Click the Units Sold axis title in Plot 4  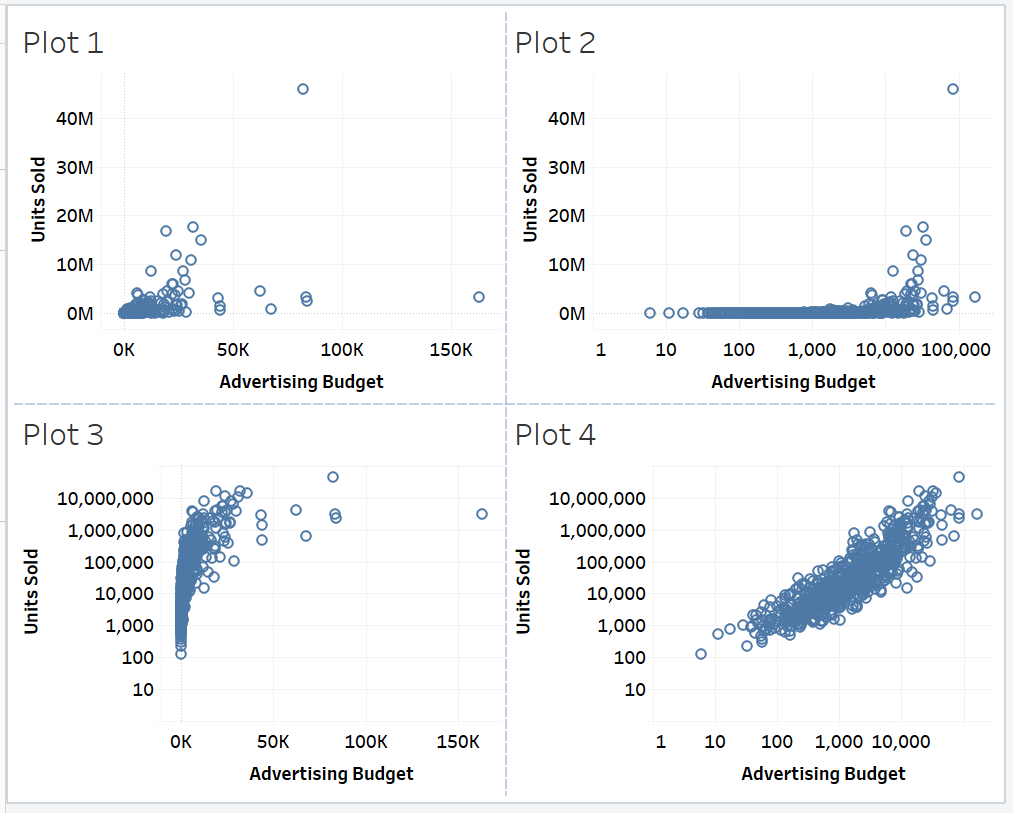(x=523, y=591)
